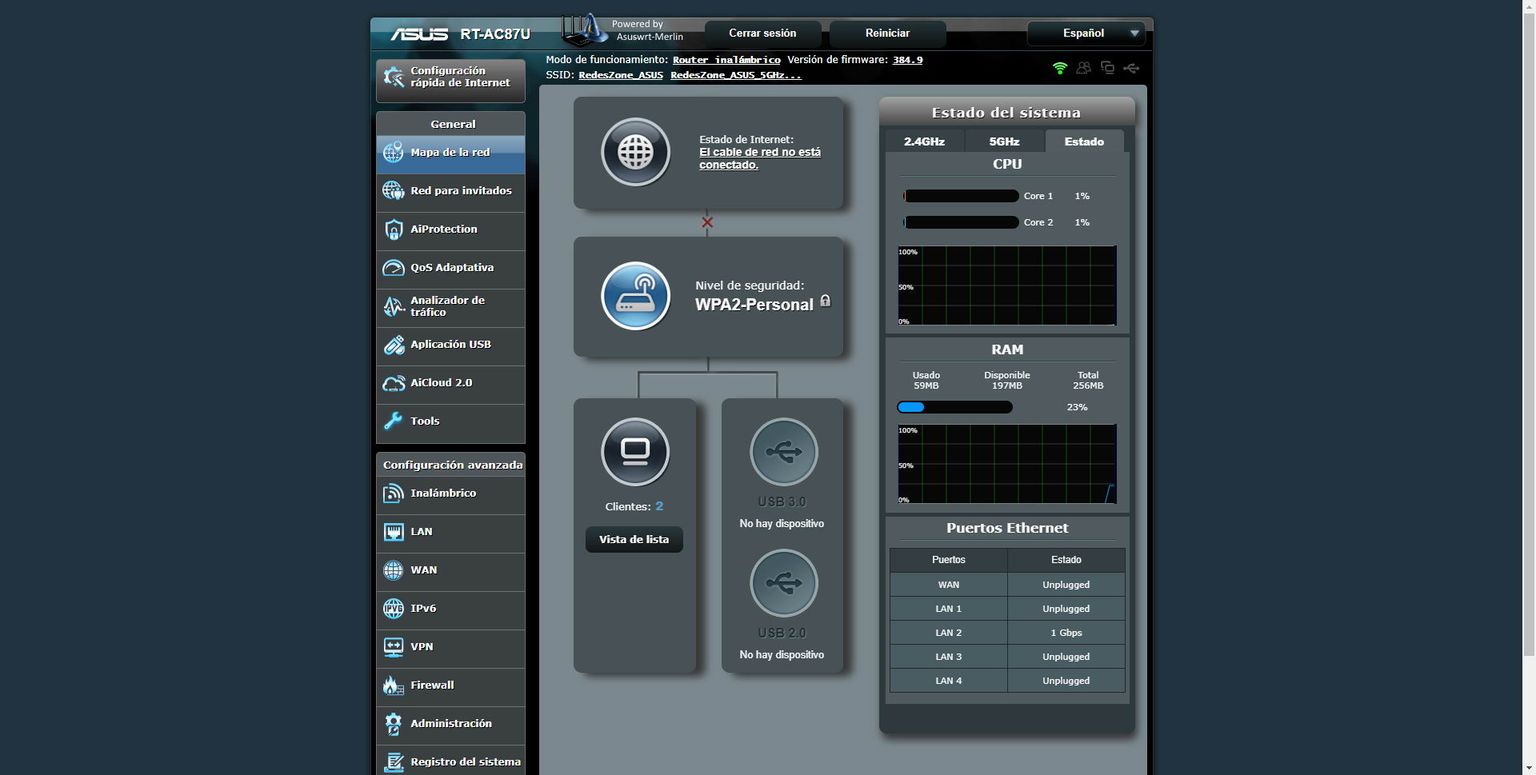Click the clients computer icon

[635, 452]
